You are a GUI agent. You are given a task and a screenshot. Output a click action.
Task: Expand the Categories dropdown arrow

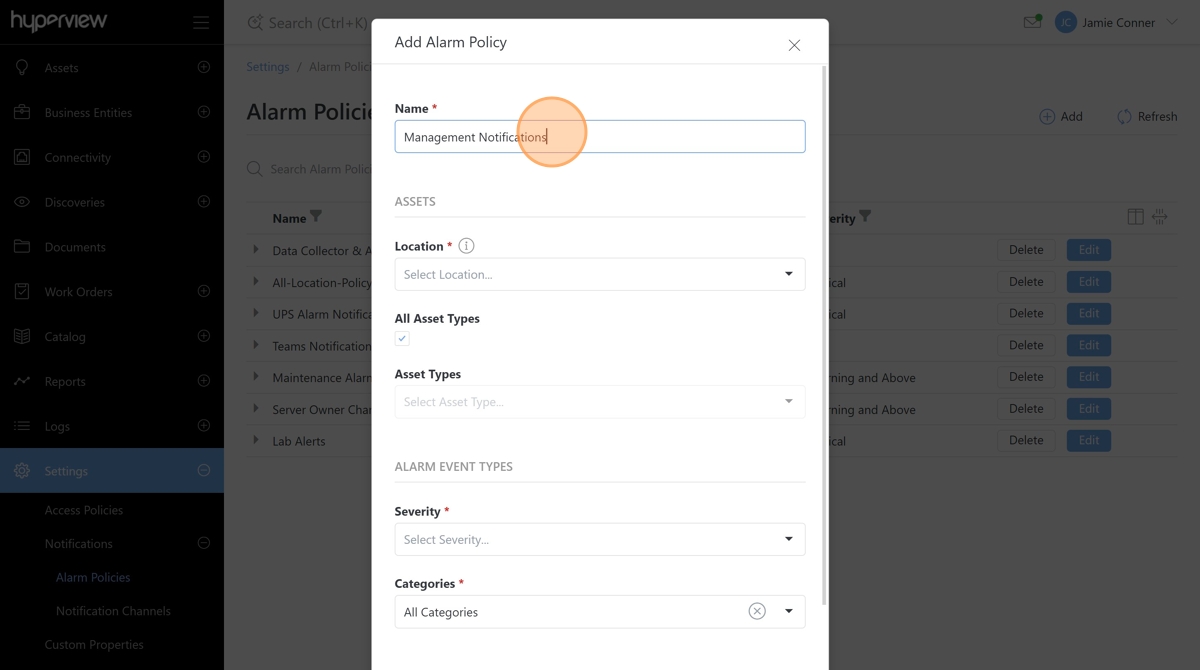(788, 611)
